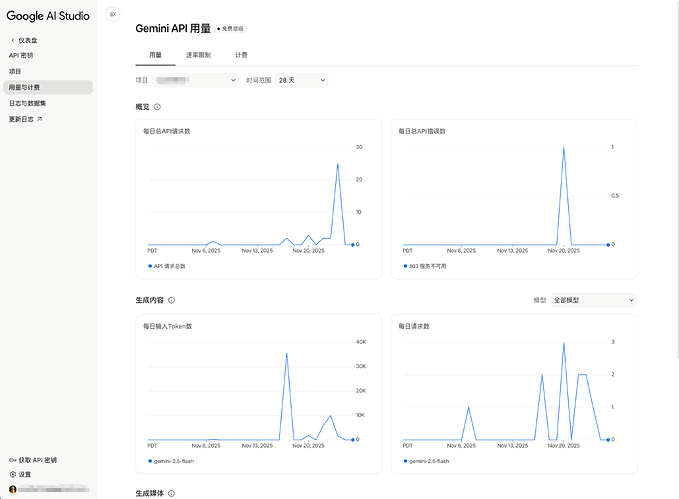
Task: Click the gear icon for 设置
Action: click(x=13, y=474)
